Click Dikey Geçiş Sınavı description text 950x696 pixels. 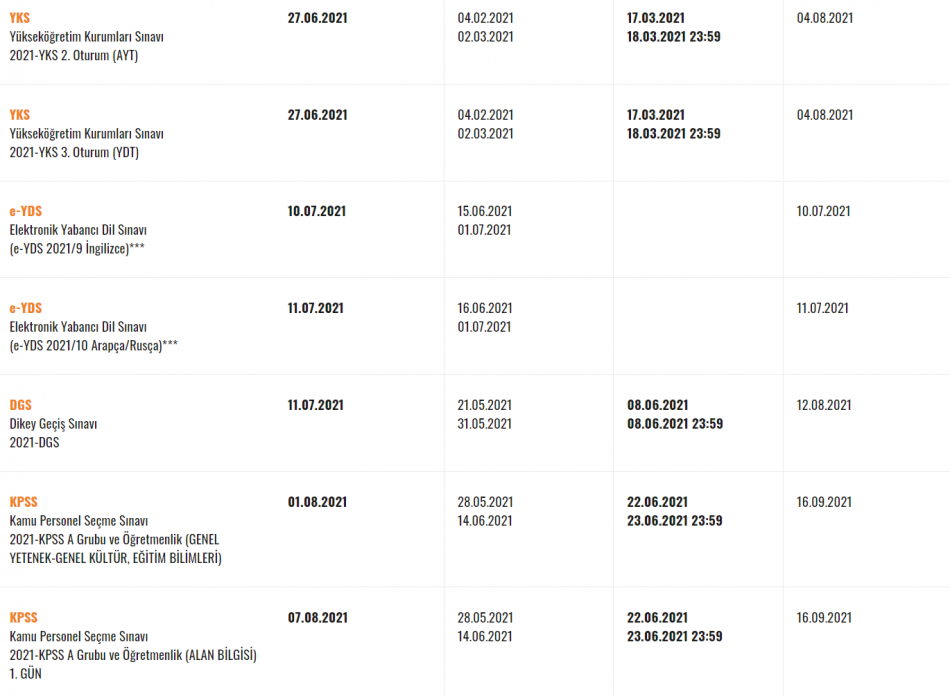[x=53, y=423]
